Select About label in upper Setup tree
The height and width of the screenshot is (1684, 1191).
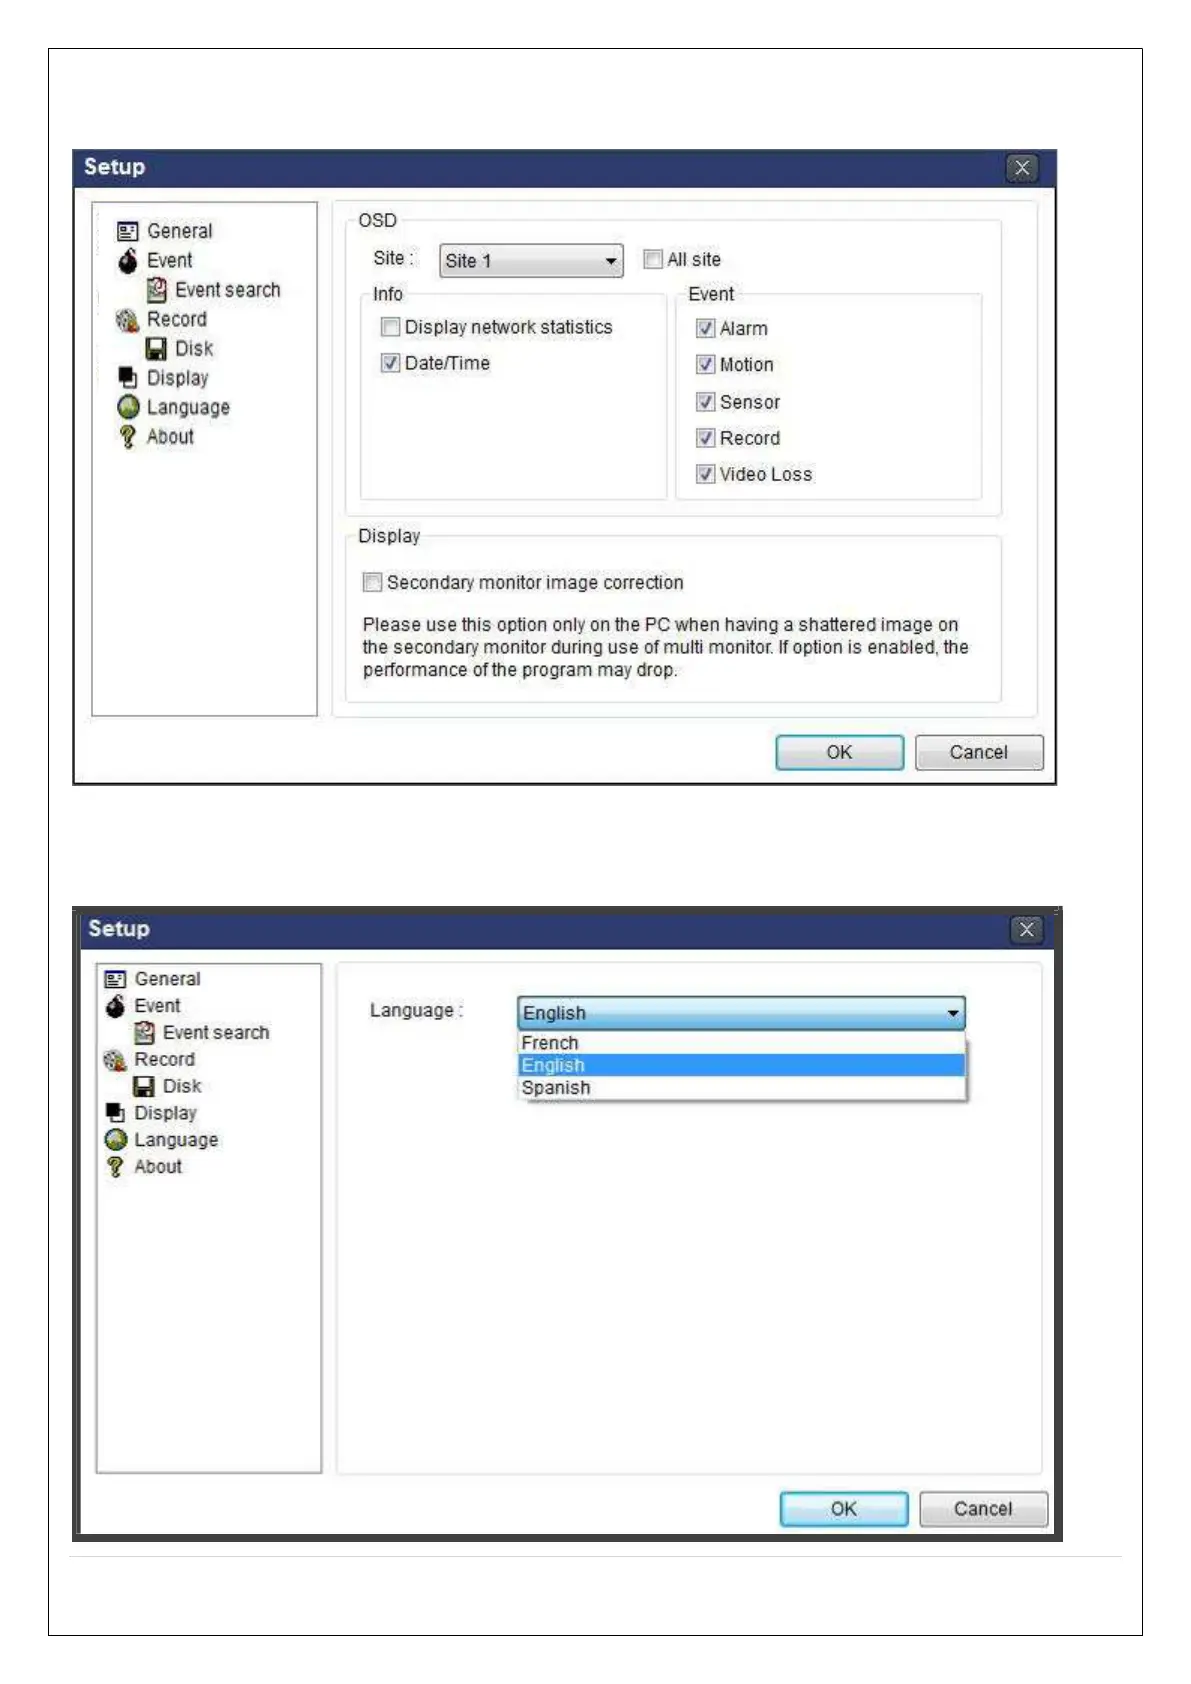click(x=171, y=437)
